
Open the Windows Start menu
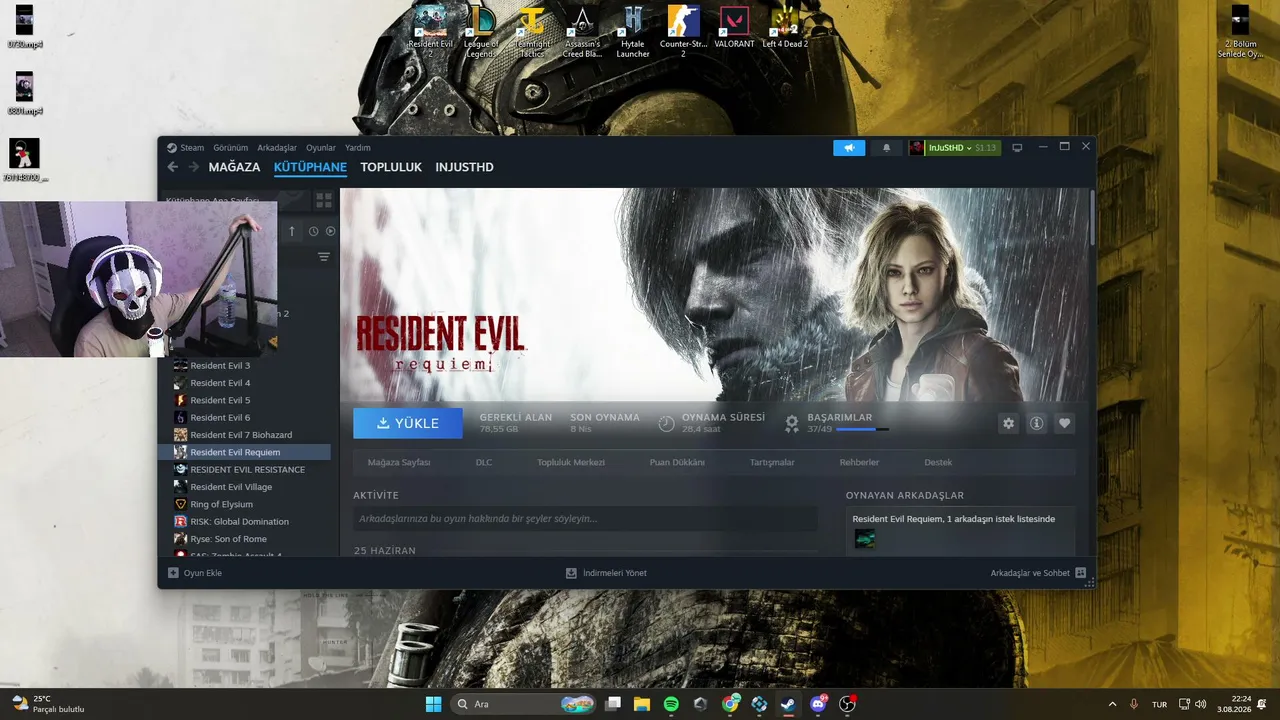(433, 704)
